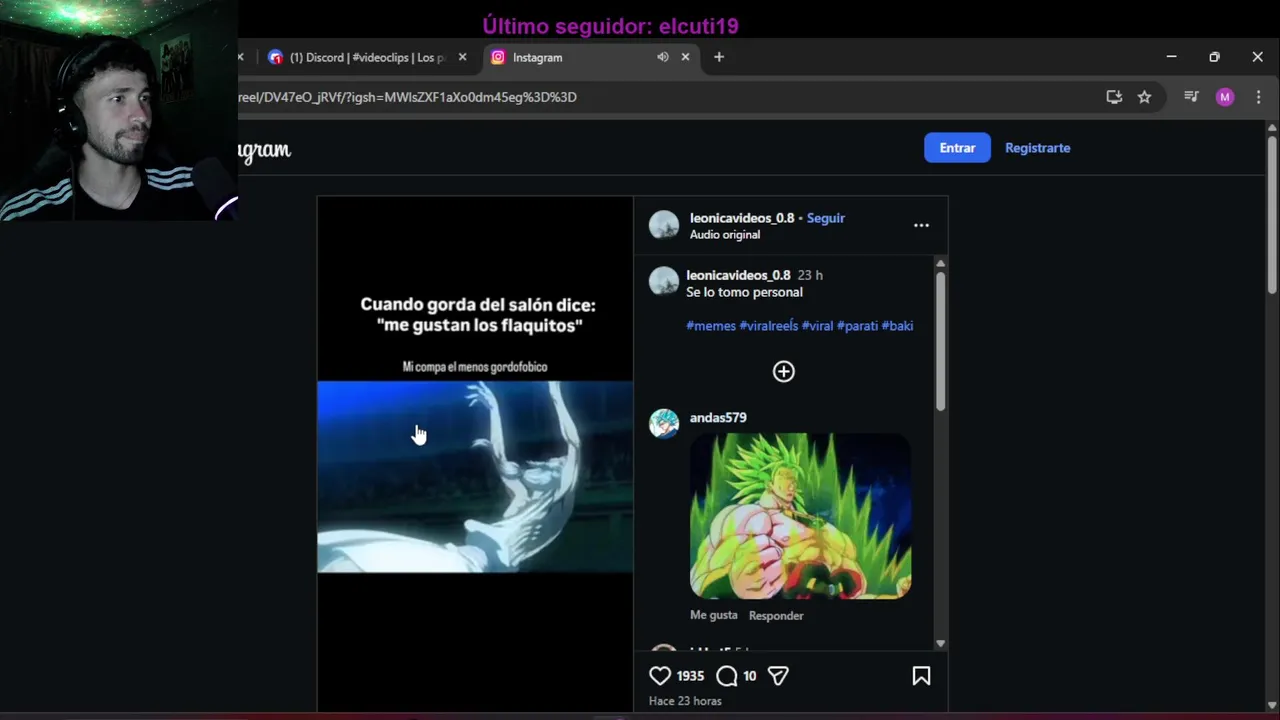Image resolution: width=1280 pixels, height=720 pixels.
Task: Click andas579 commenter avatar
Action: 664,424
